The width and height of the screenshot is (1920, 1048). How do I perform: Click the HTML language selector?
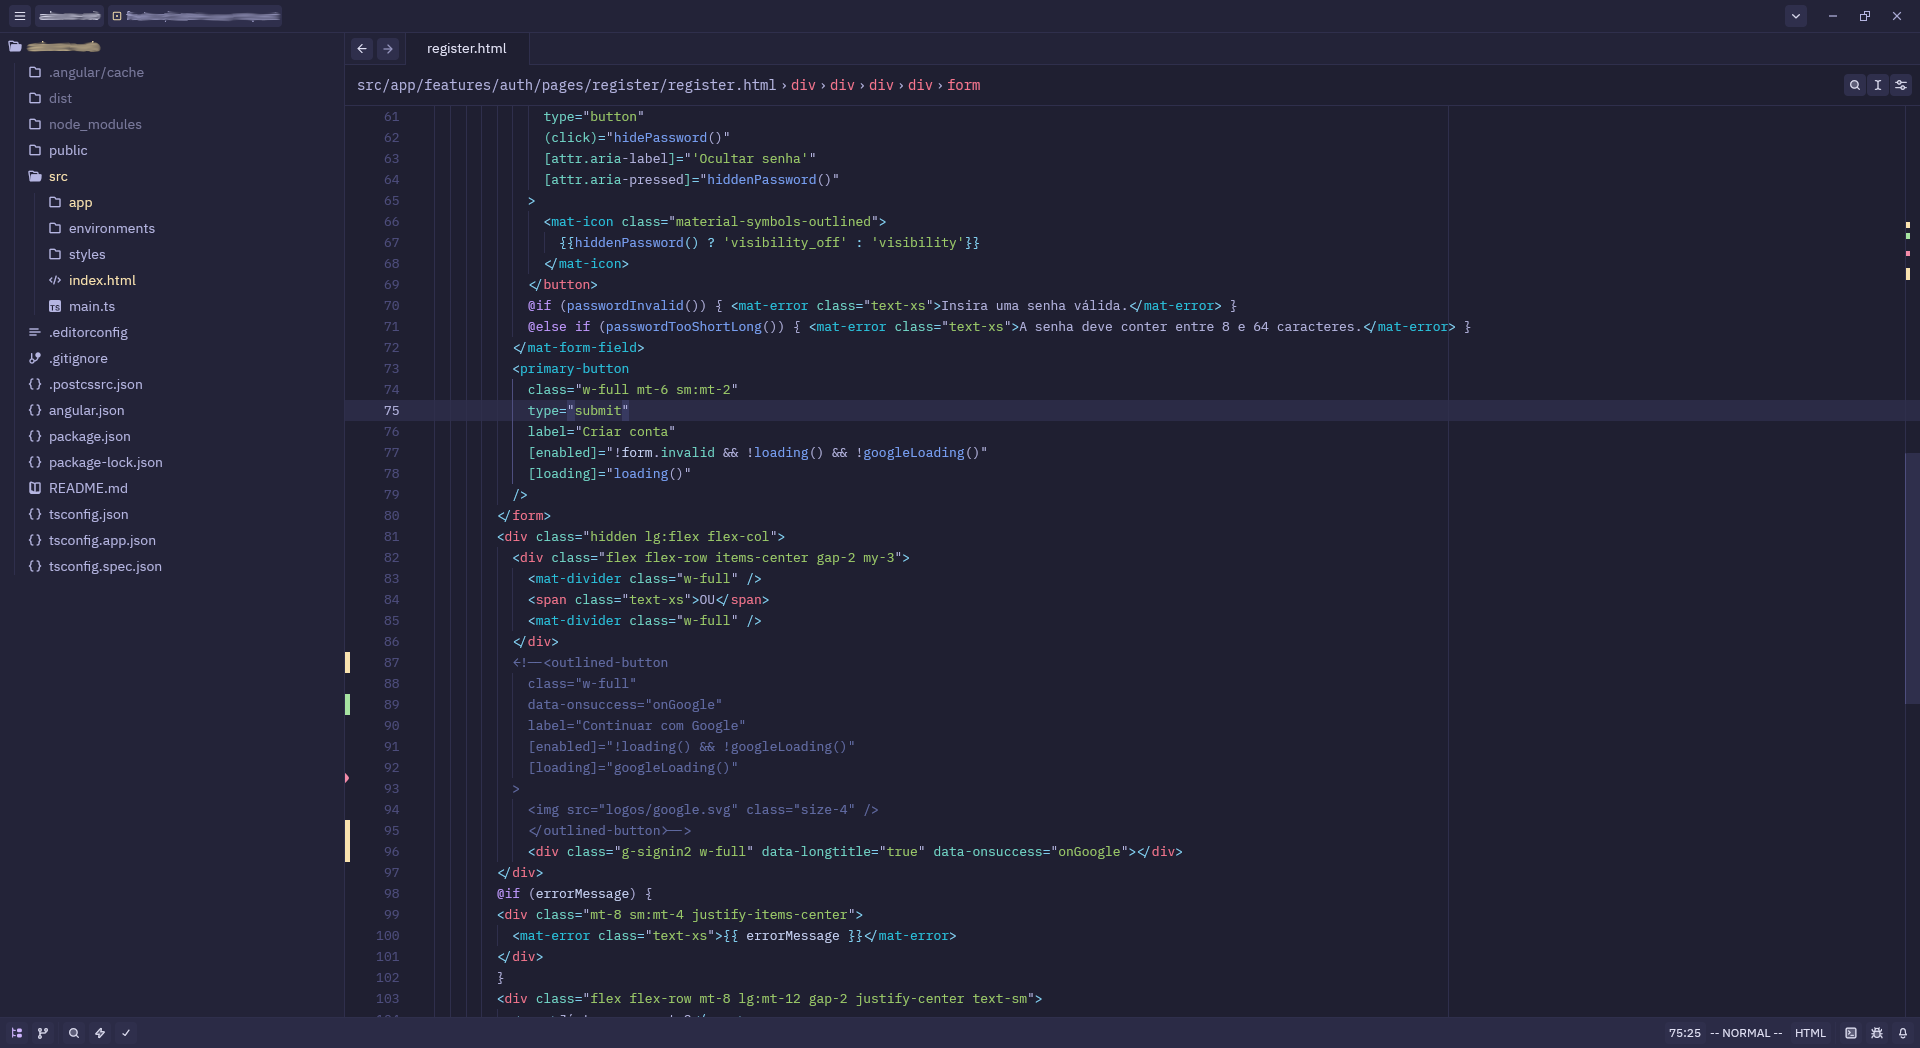click(1810, 1033)
